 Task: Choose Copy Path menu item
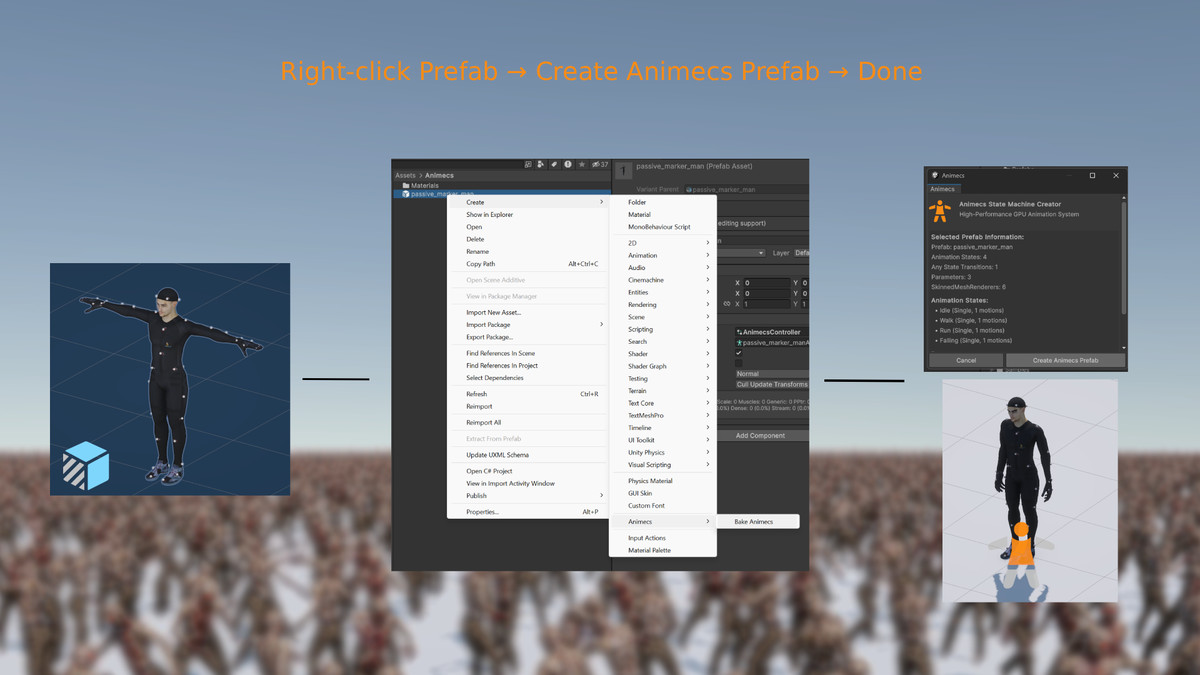pyautogui.click(x=529, y=264)
